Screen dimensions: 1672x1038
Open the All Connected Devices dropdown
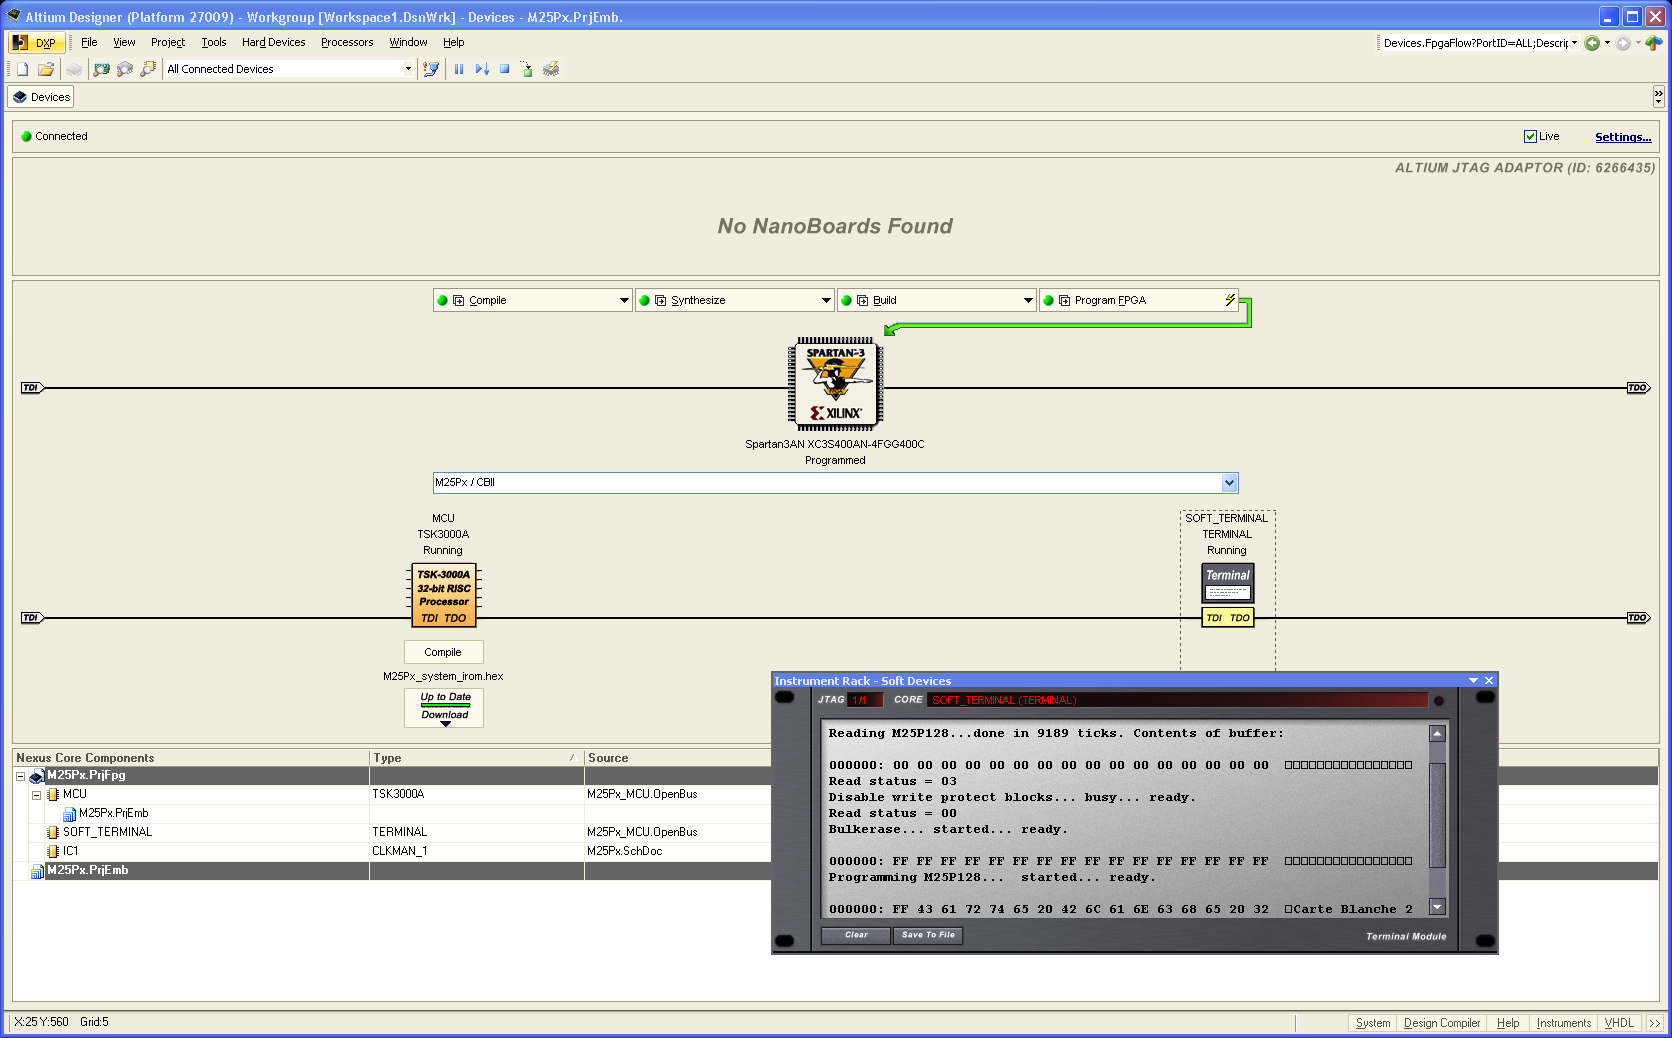408,69
